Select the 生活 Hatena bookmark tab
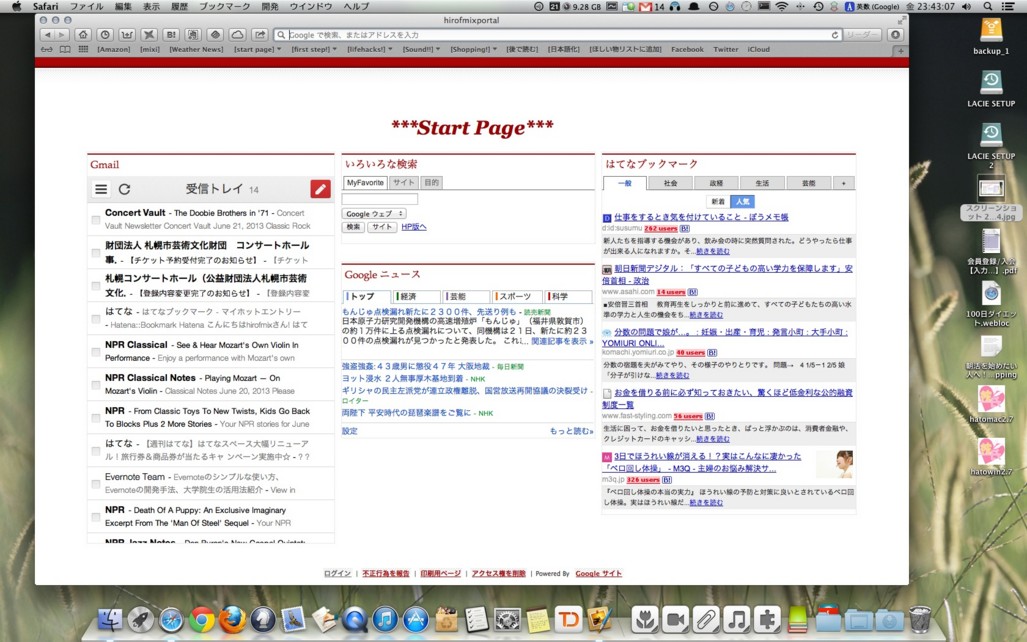Screen dimensions: 1027x642 pos(762,183)
